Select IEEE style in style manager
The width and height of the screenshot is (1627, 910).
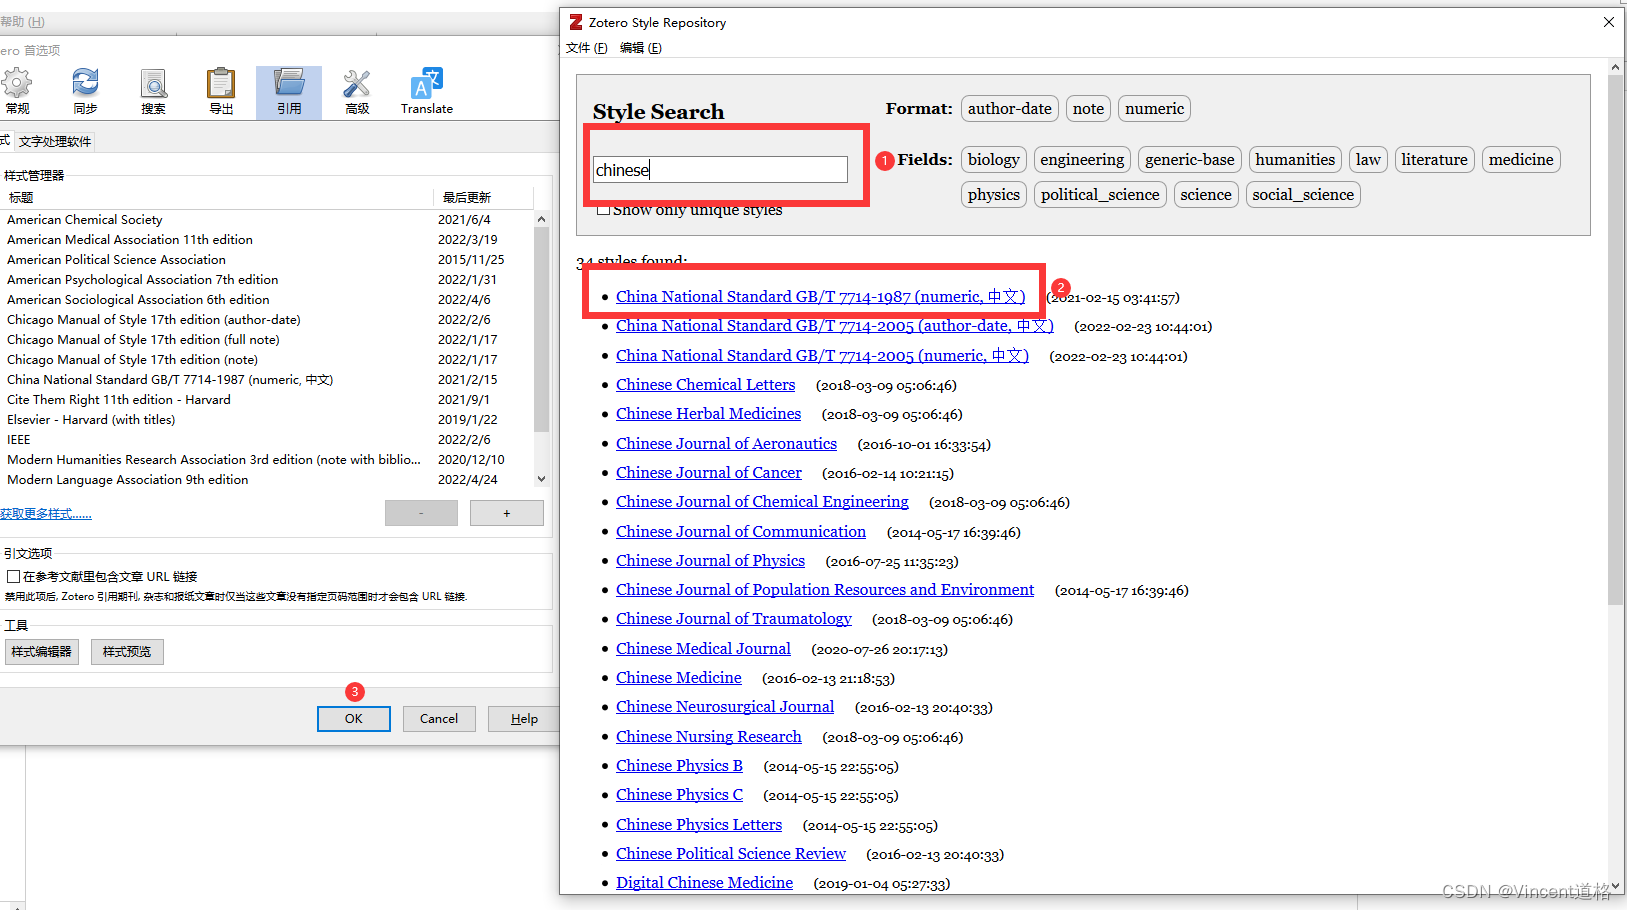tap(267, 440)
